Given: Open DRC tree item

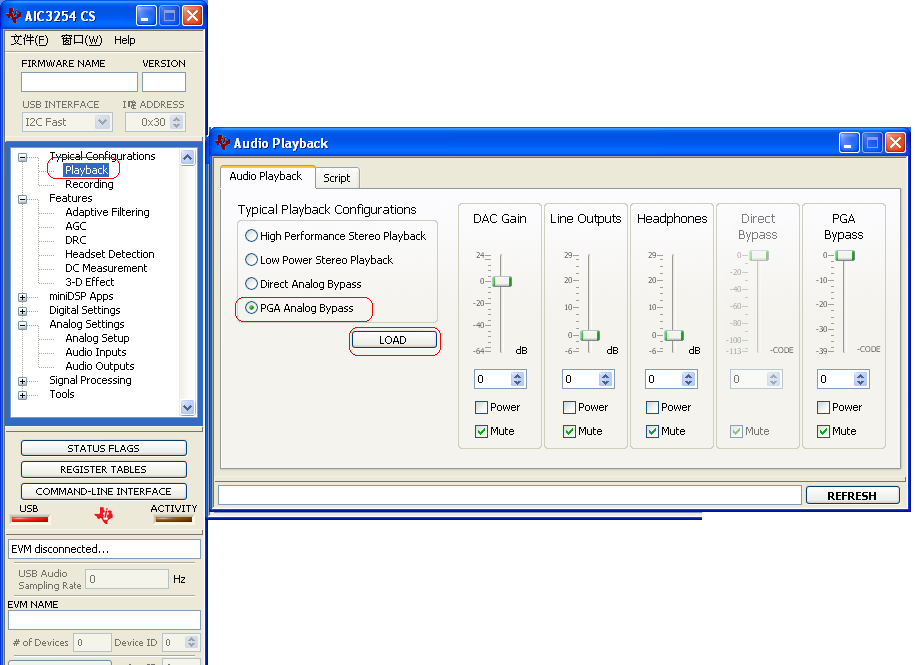Looking at the screenshot, I should click(76, 240).
